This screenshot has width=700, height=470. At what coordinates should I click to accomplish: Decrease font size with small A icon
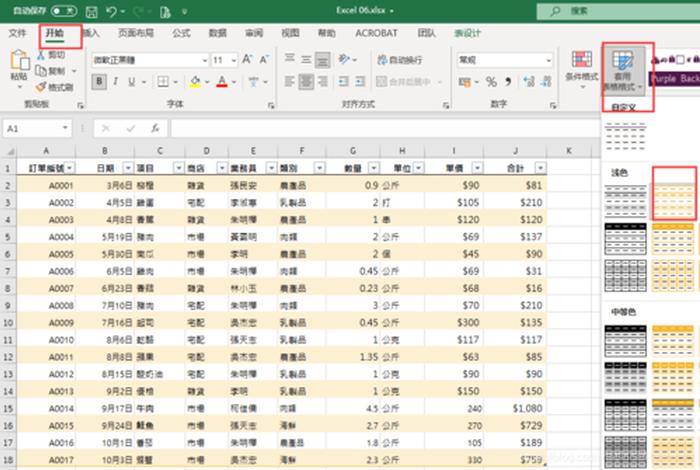264,59
